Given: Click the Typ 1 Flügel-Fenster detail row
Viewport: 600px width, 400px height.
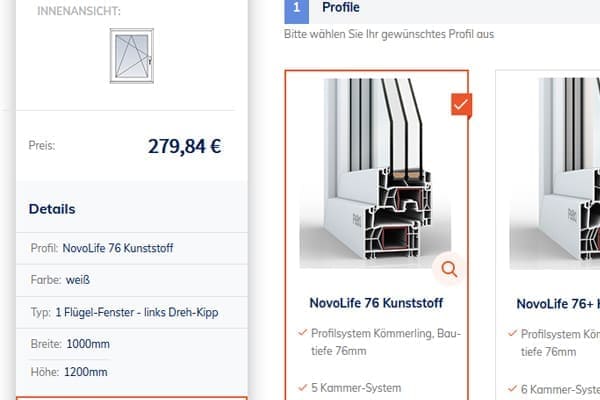Looking at the screenshot, I should coord(132,312).
